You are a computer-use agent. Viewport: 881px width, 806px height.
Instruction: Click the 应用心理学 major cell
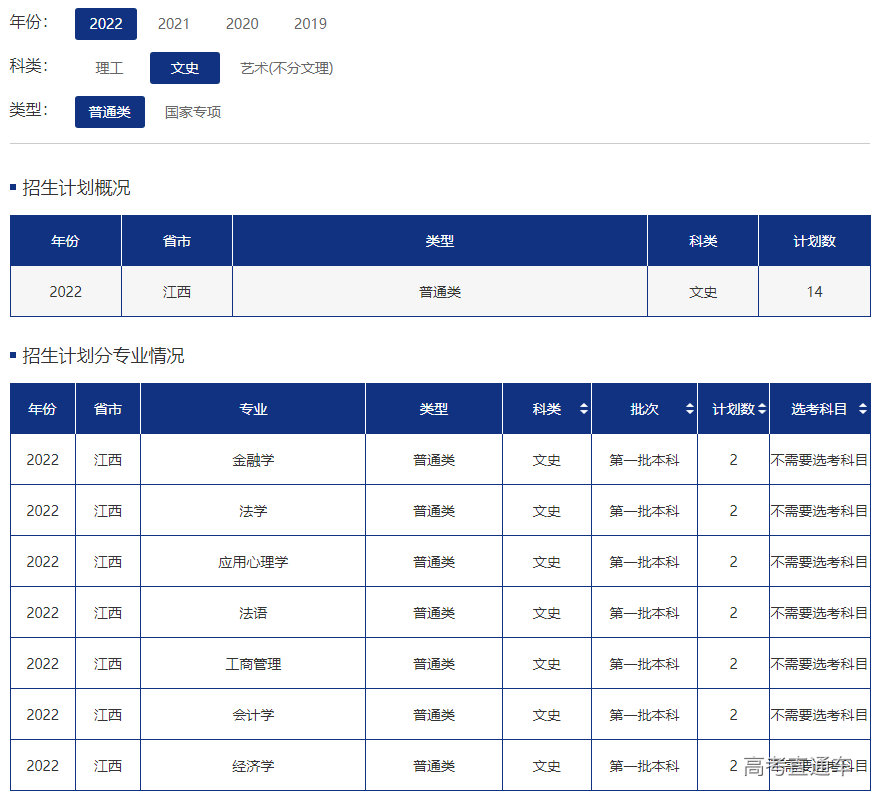[253, 562]
